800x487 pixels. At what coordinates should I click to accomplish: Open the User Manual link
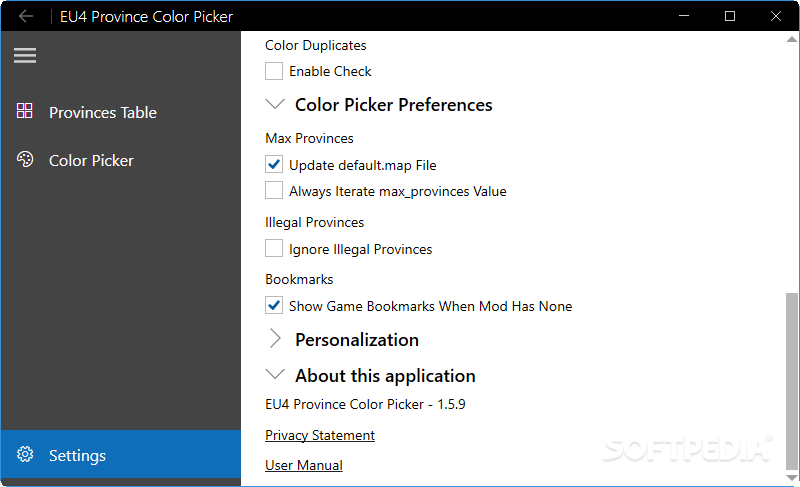[x=304, y=465]
